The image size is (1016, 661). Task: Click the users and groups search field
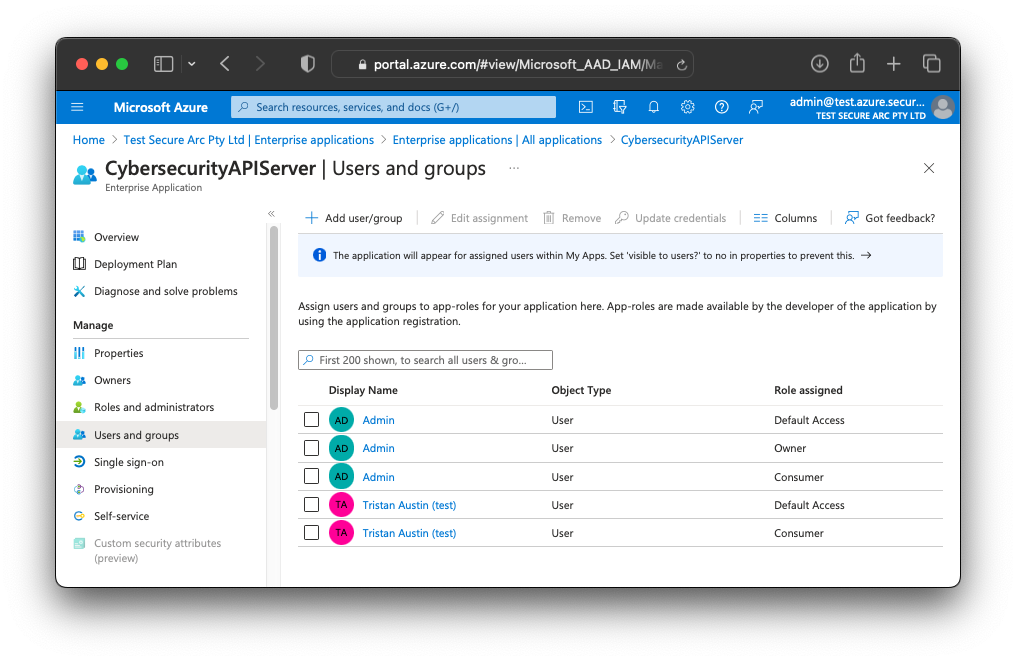(425, 360)
